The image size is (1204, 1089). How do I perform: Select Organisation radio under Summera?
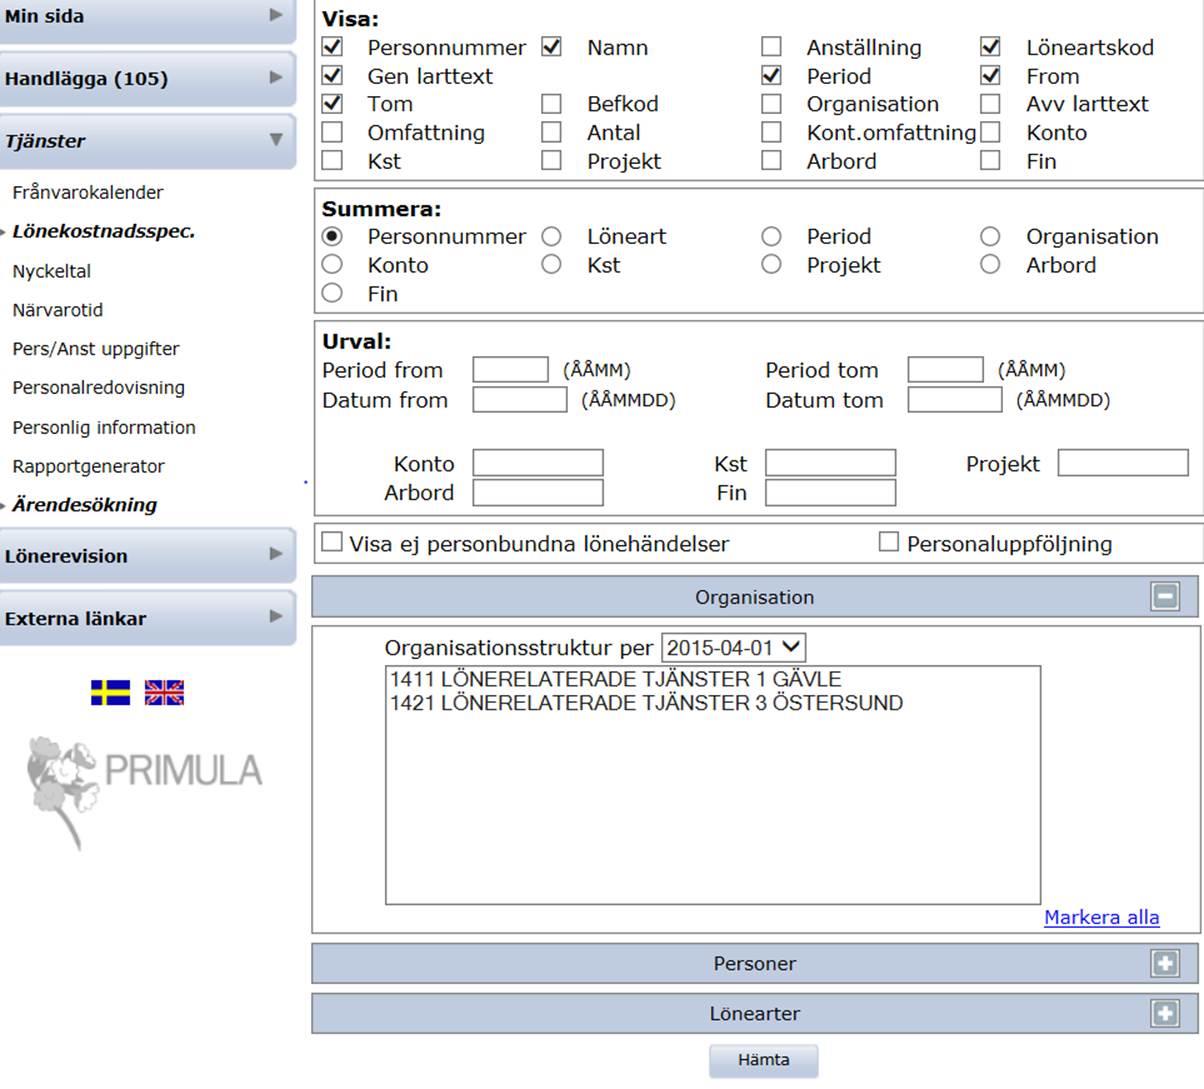(990, 236)
